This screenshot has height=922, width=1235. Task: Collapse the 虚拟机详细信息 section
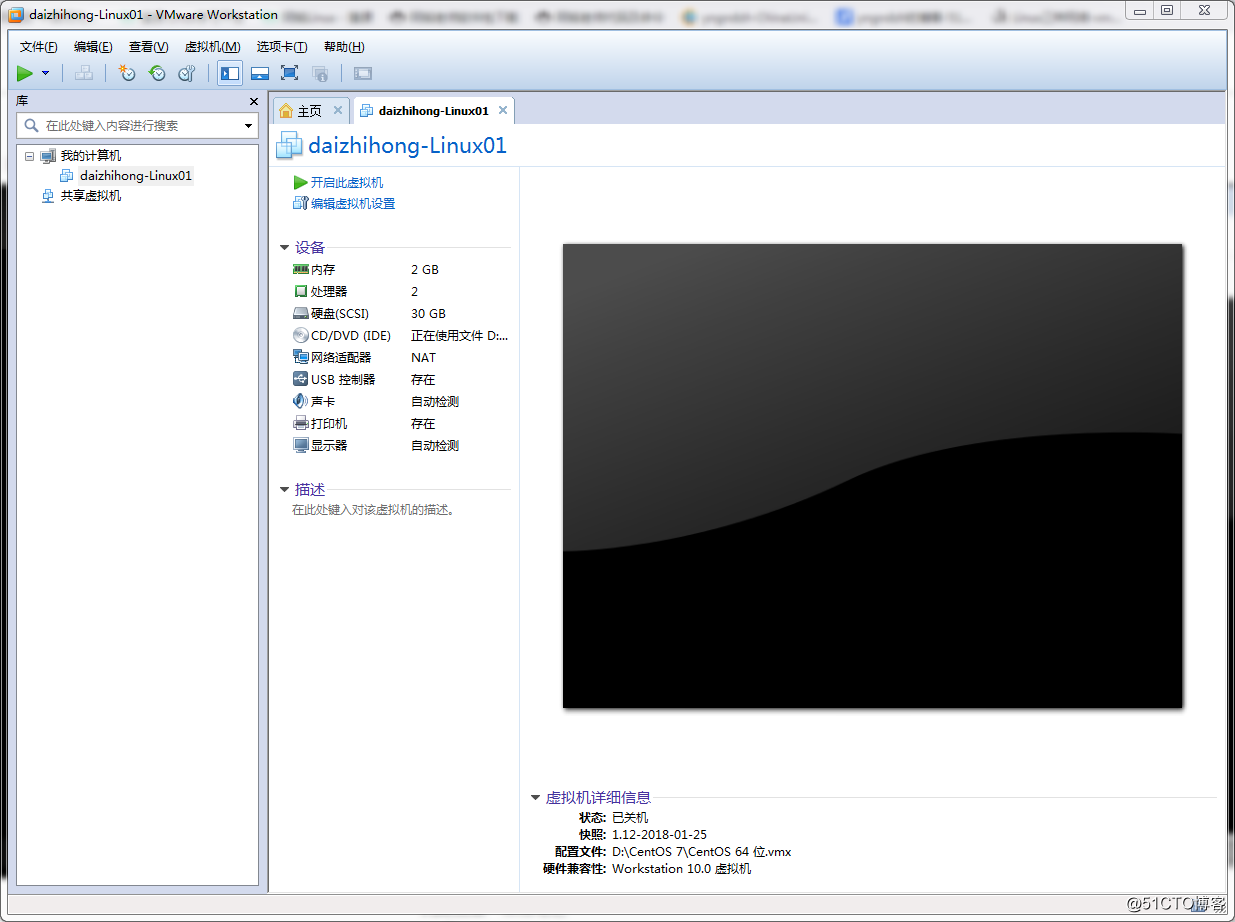pos(536,798)
